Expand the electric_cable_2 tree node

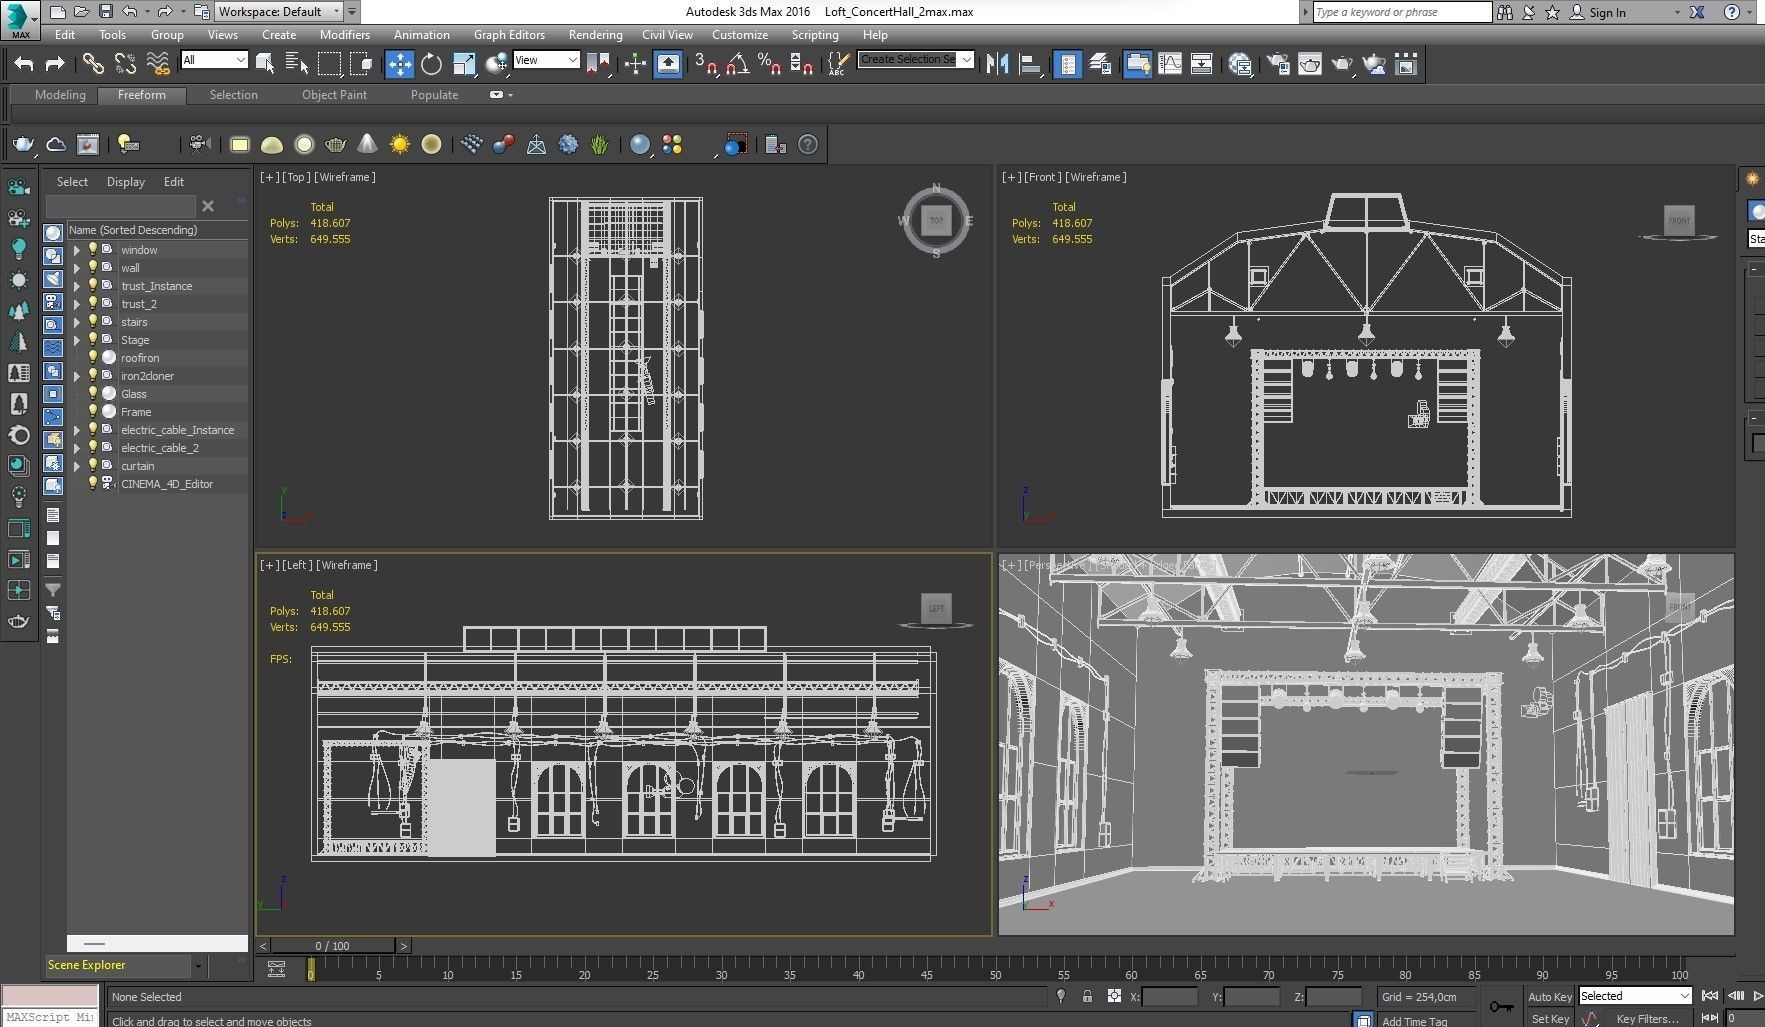[x=77, y=448]
